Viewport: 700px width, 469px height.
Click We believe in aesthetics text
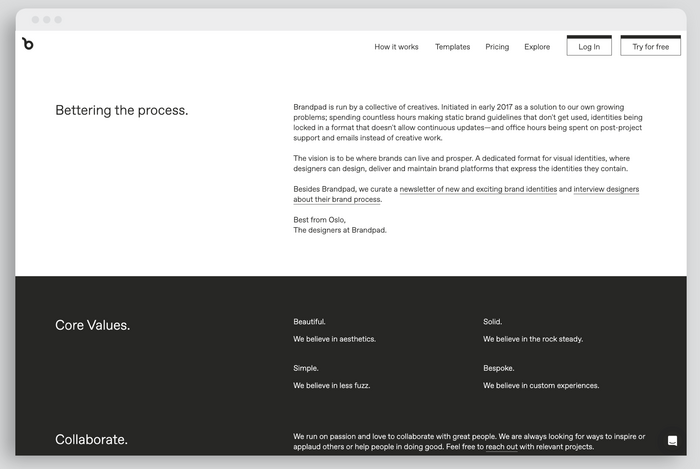tap(334, 339)
